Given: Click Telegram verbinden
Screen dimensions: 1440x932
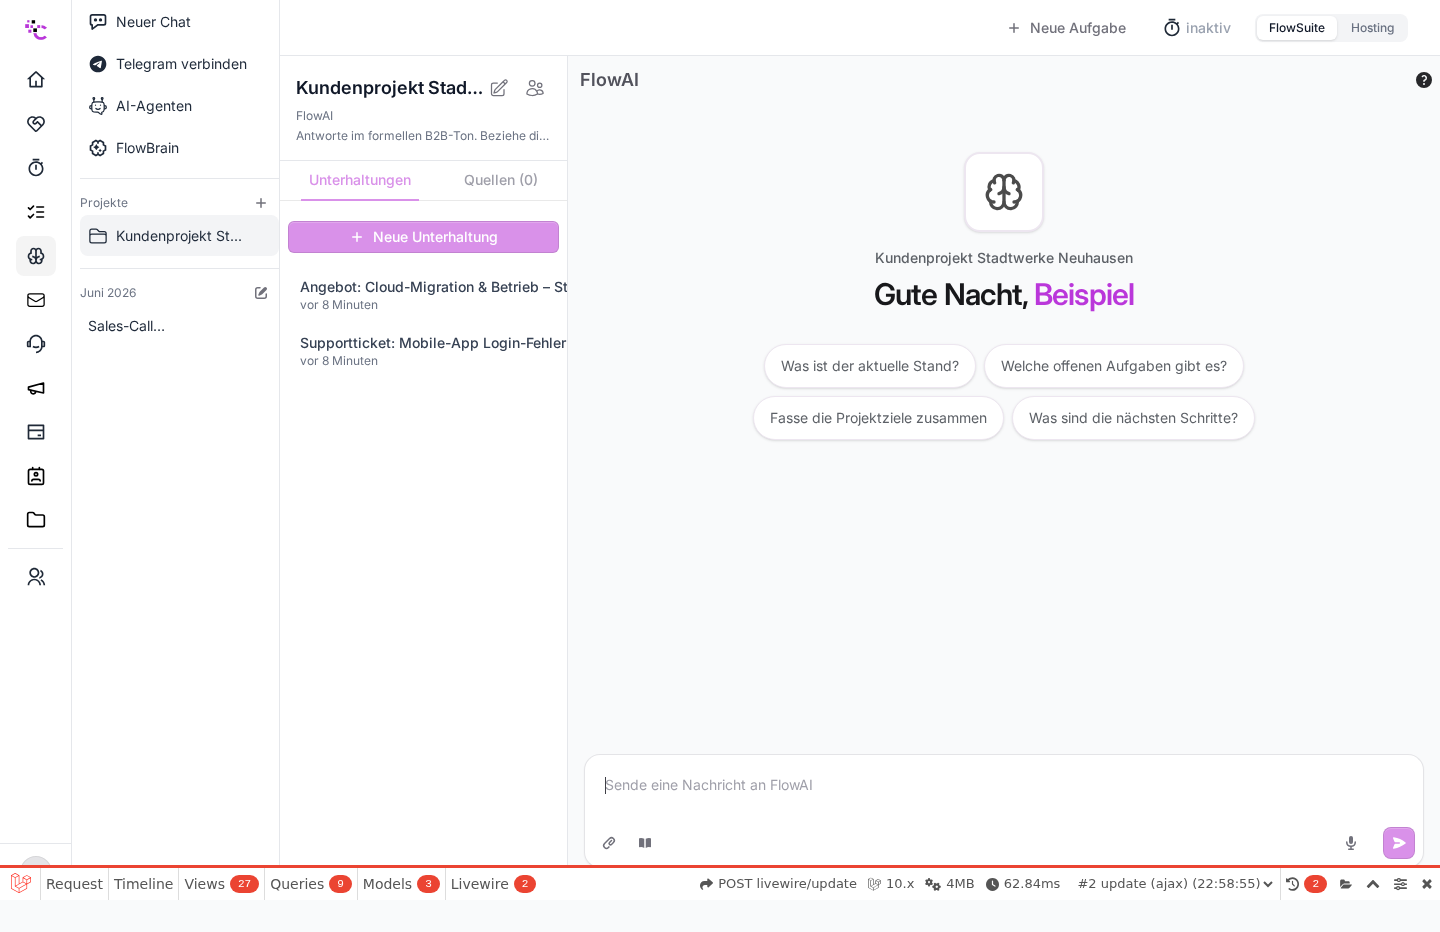Looking at the screenshot, I should point(179,64).
